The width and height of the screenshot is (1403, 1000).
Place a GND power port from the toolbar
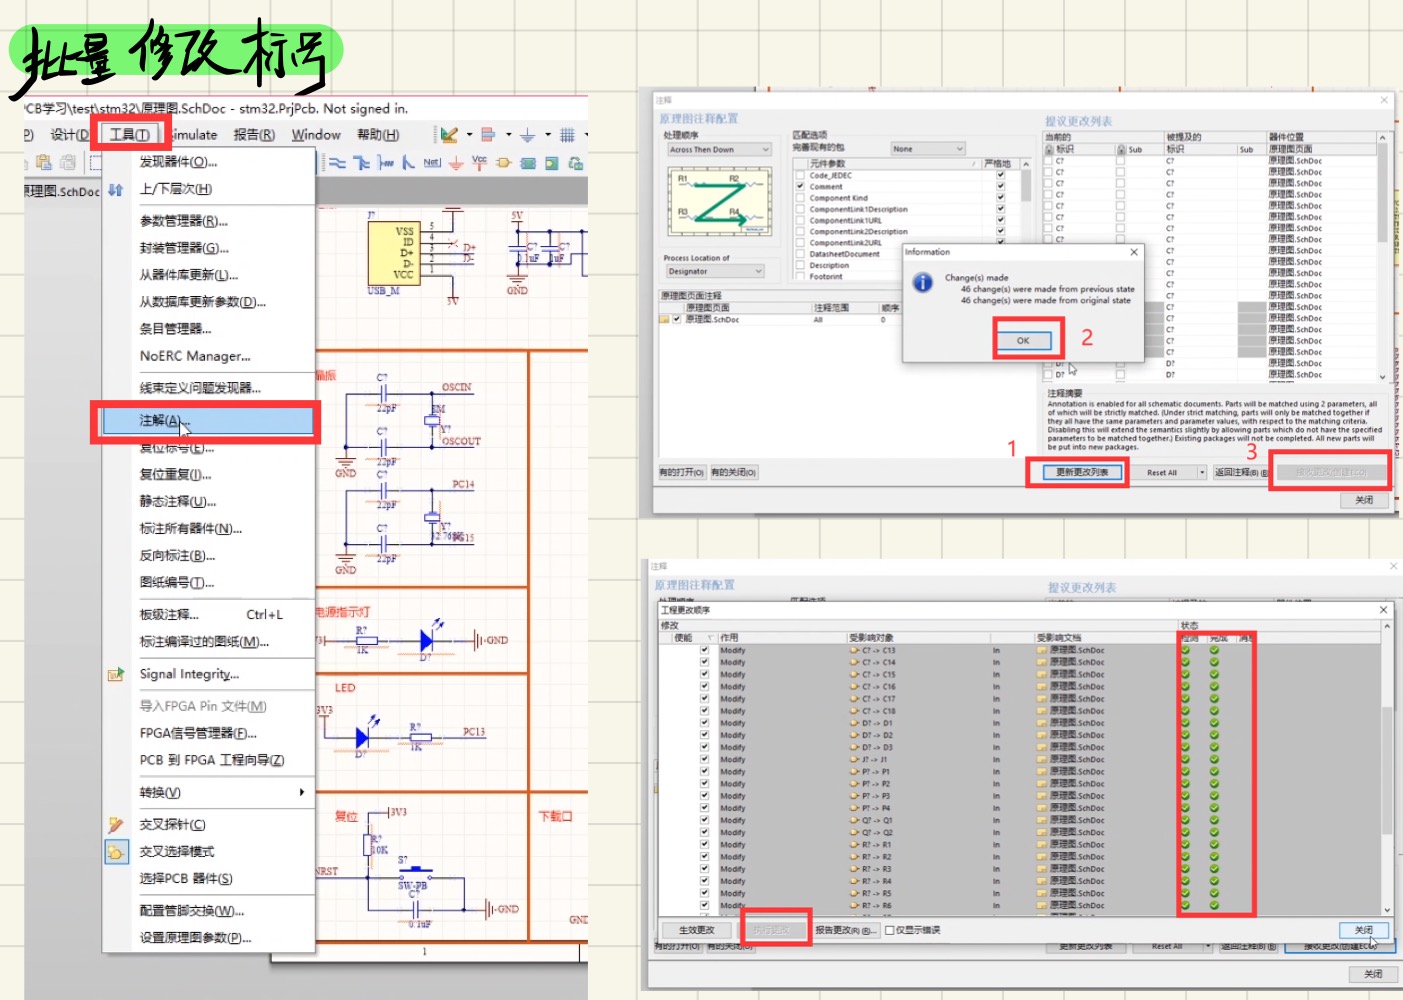[456, 162]
